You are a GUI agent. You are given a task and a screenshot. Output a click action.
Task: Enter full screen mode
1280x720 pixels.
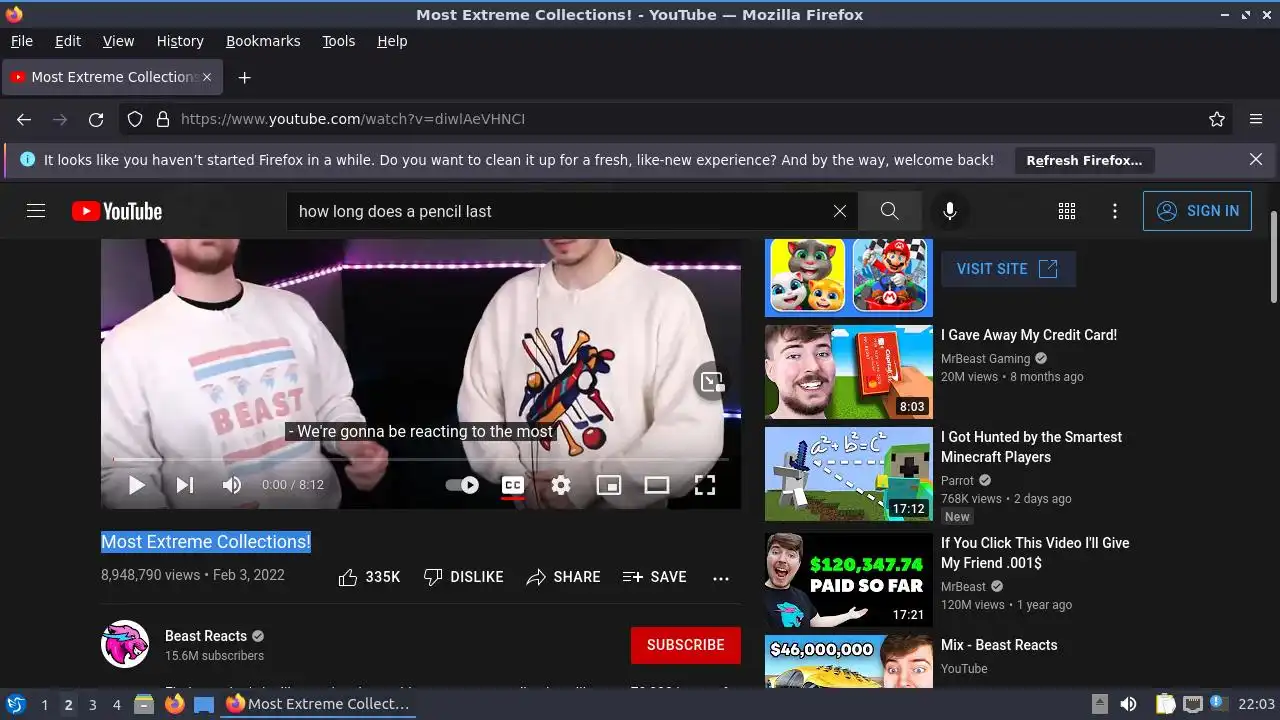(705, 485)
